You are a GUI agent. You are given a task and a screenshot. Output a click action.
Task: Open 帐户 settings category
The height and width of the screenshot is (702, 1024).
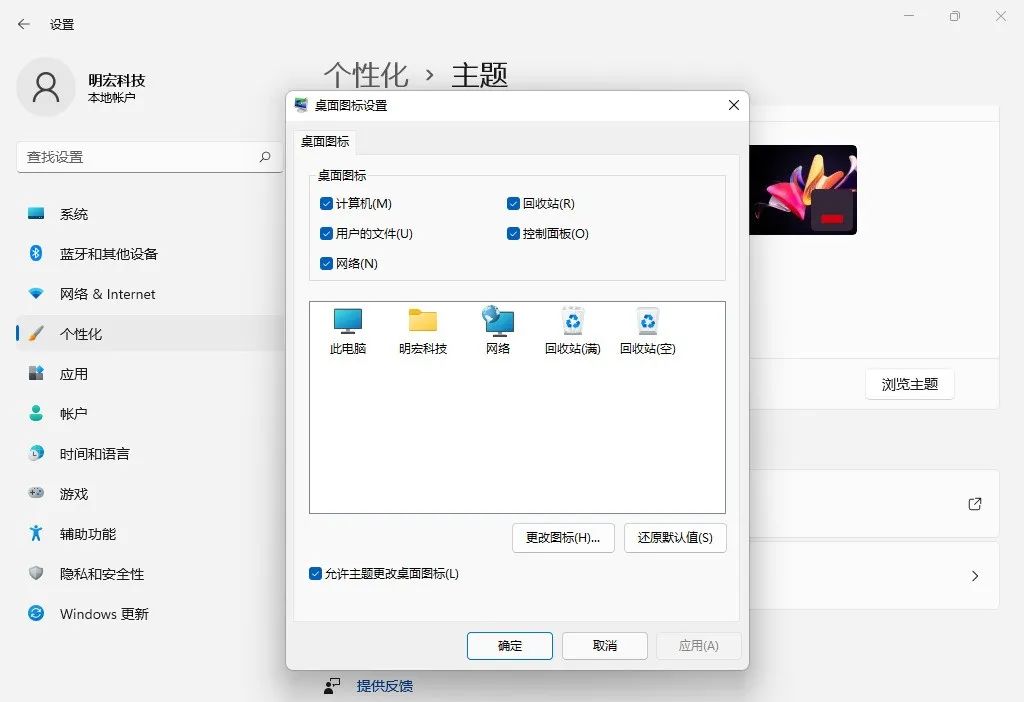149,413
